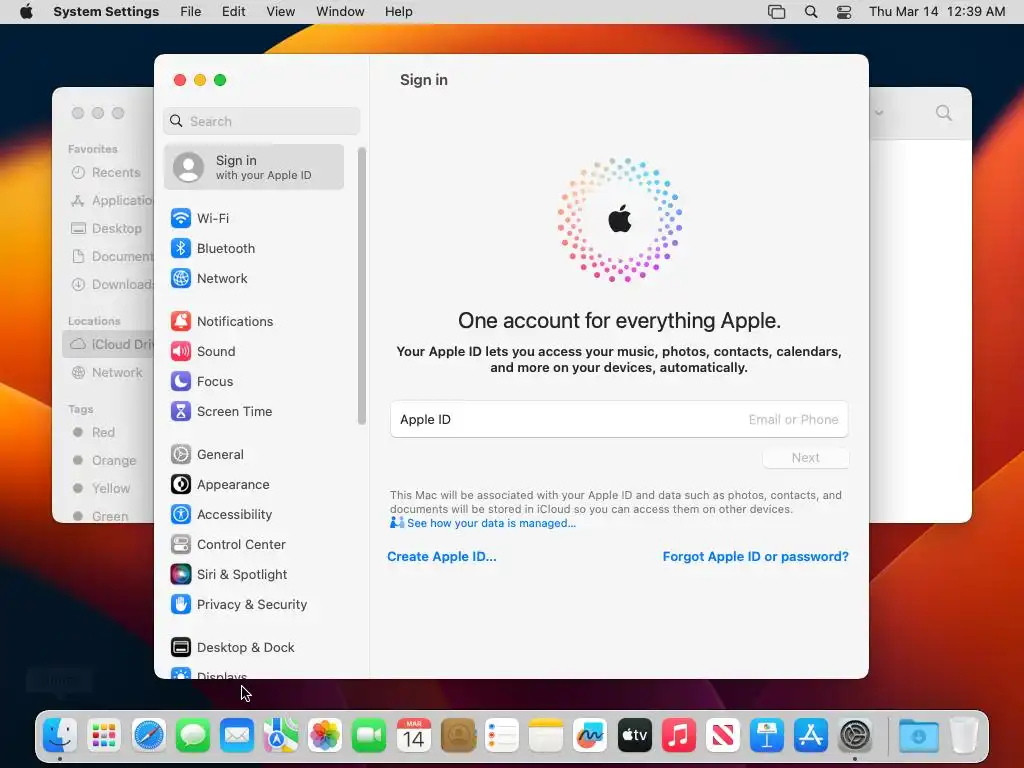
Task: Open Messages app in the Dock
Action: tap(193, 735)
